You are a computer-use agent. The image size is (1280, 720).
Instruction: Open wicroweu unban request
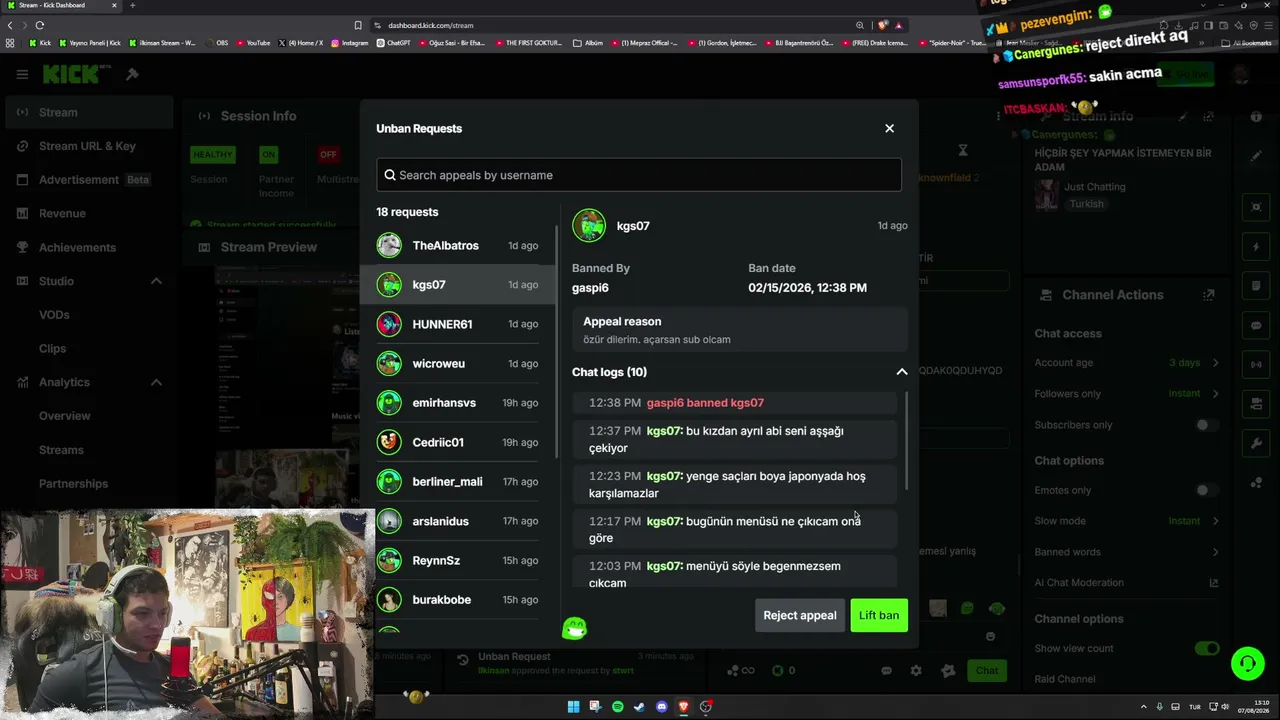pos(457,363)
